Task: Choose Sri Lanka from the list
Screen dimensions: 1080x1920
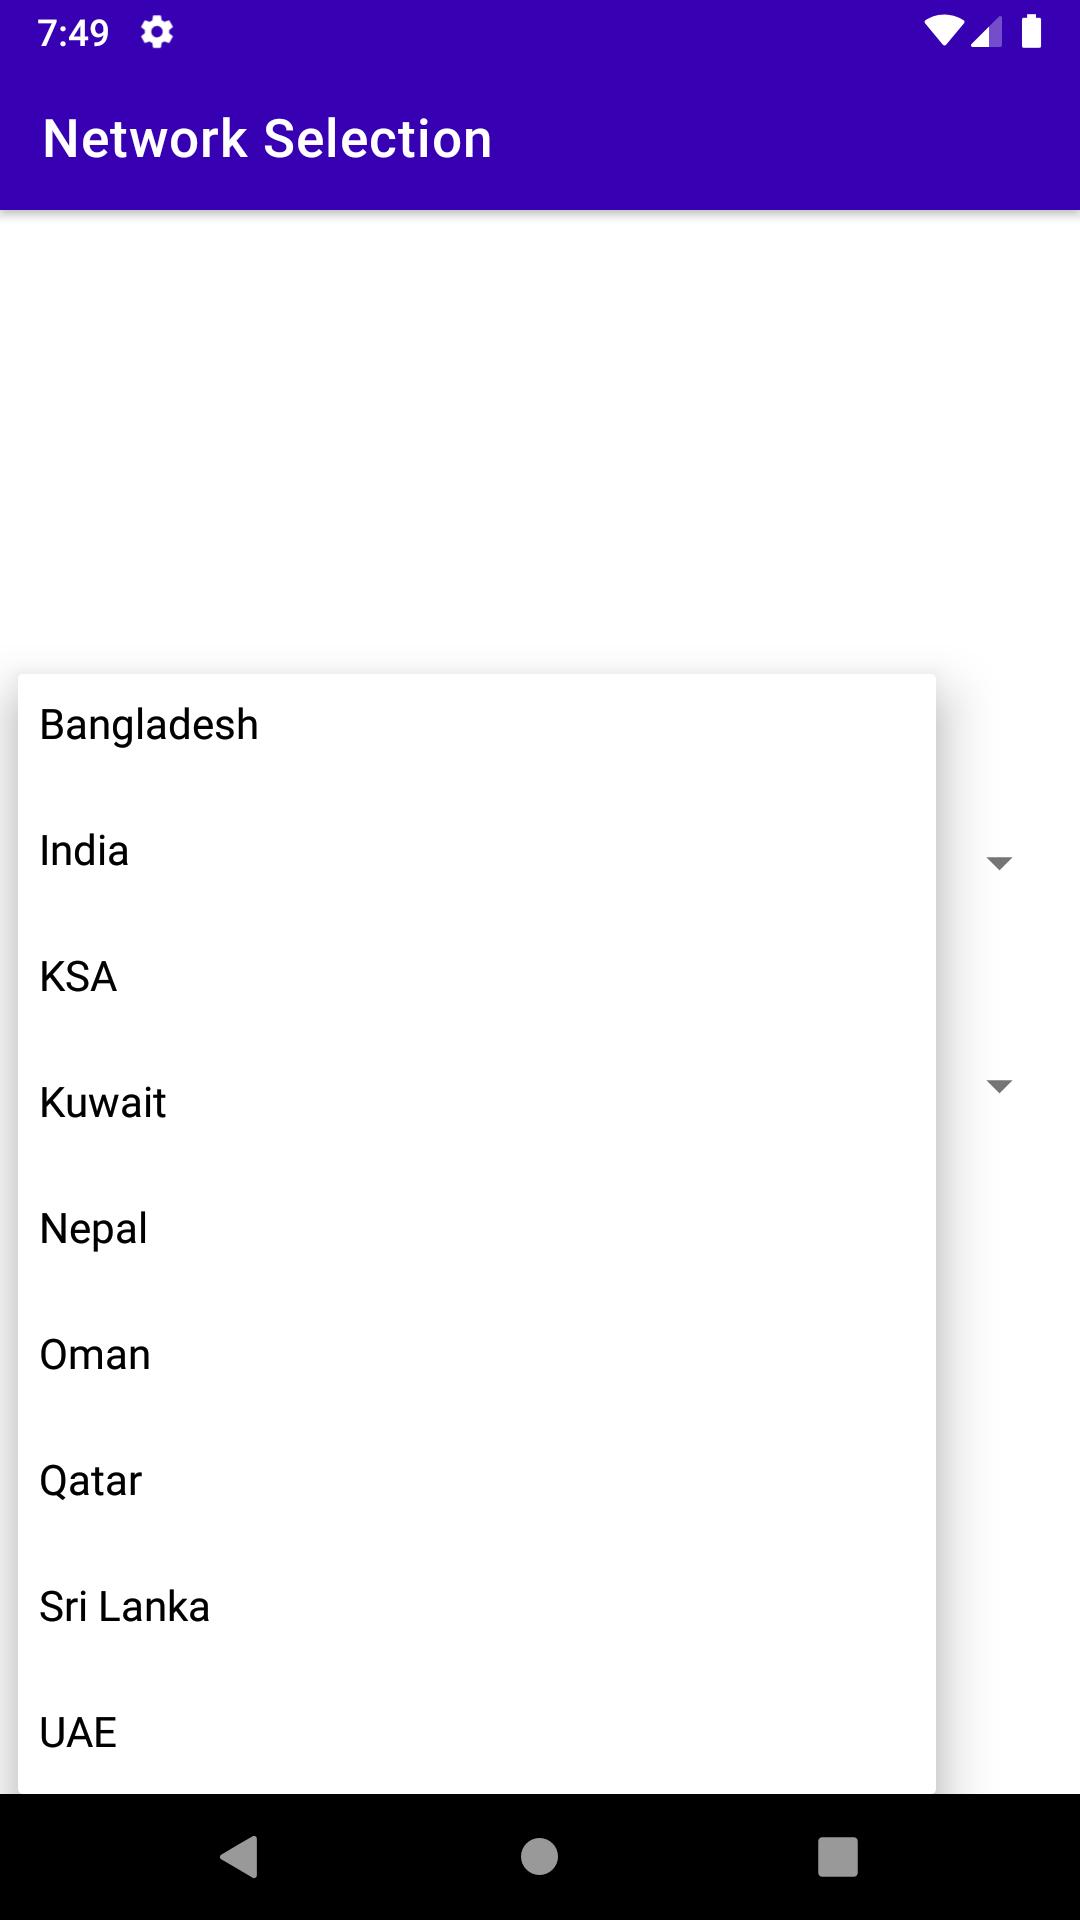Action: (x=477, y=1607)
